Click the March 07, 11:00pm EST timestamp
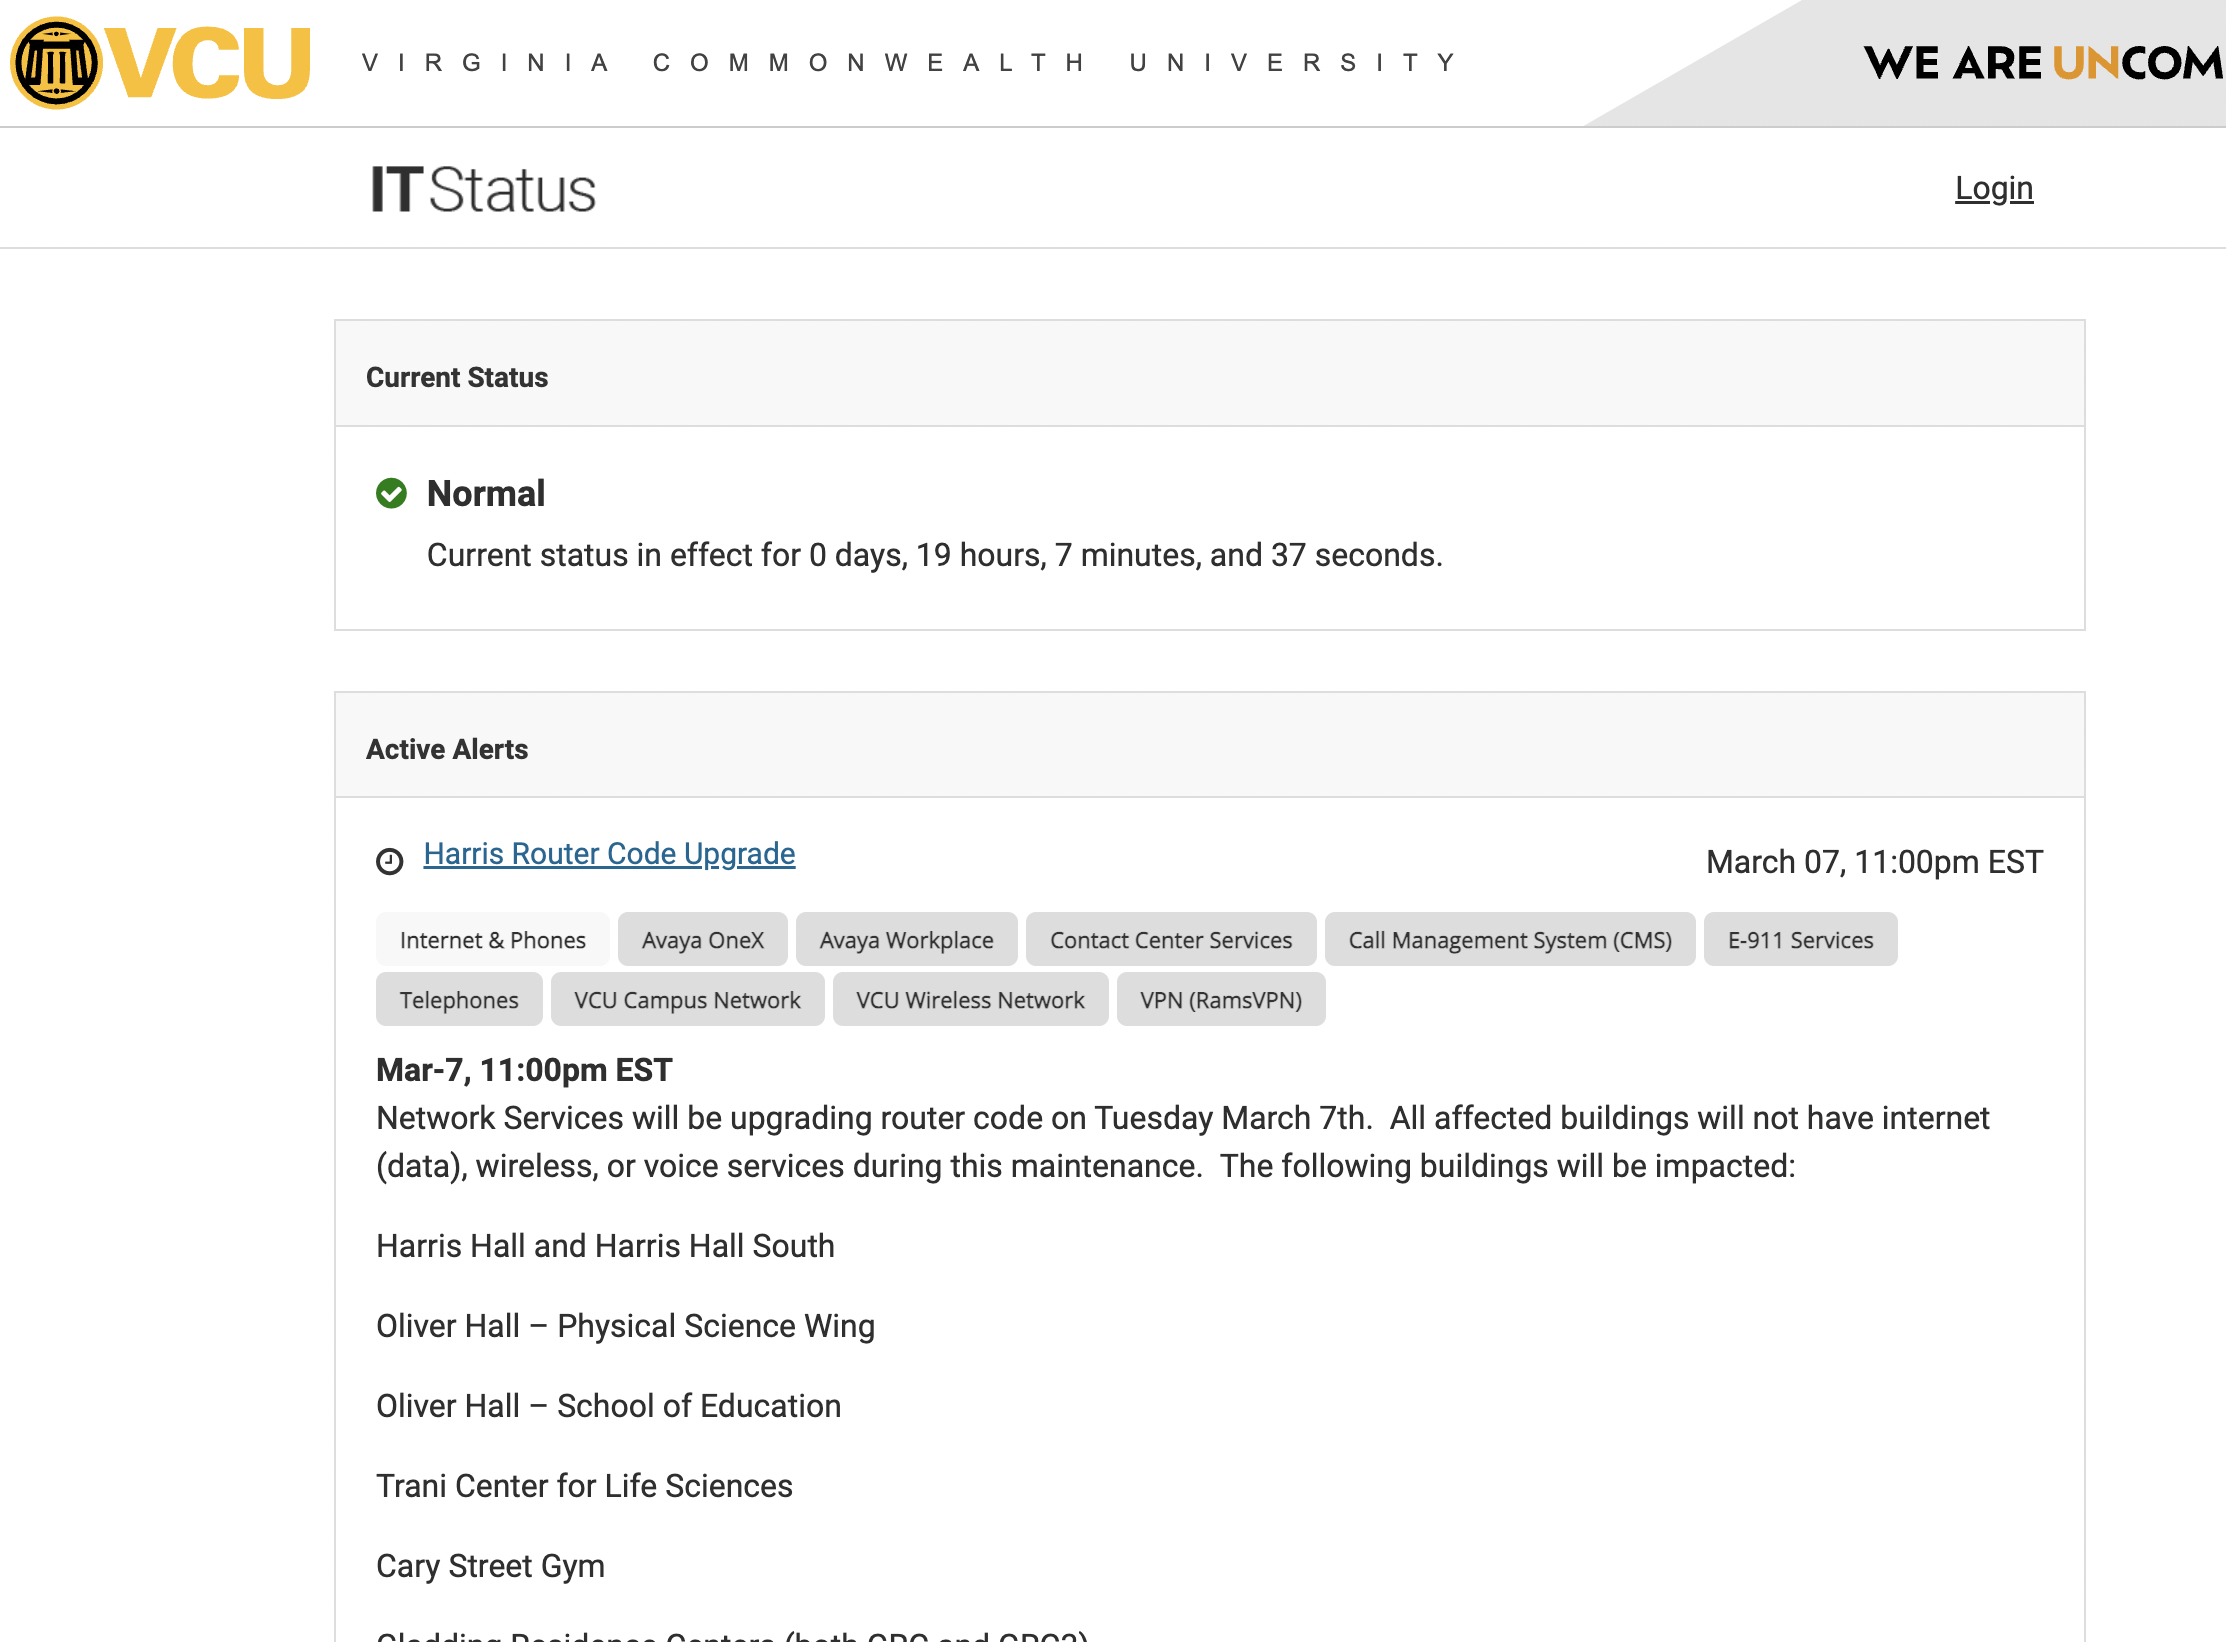The width and height of the screenshot is (2226, 1642). (1874, 861)
